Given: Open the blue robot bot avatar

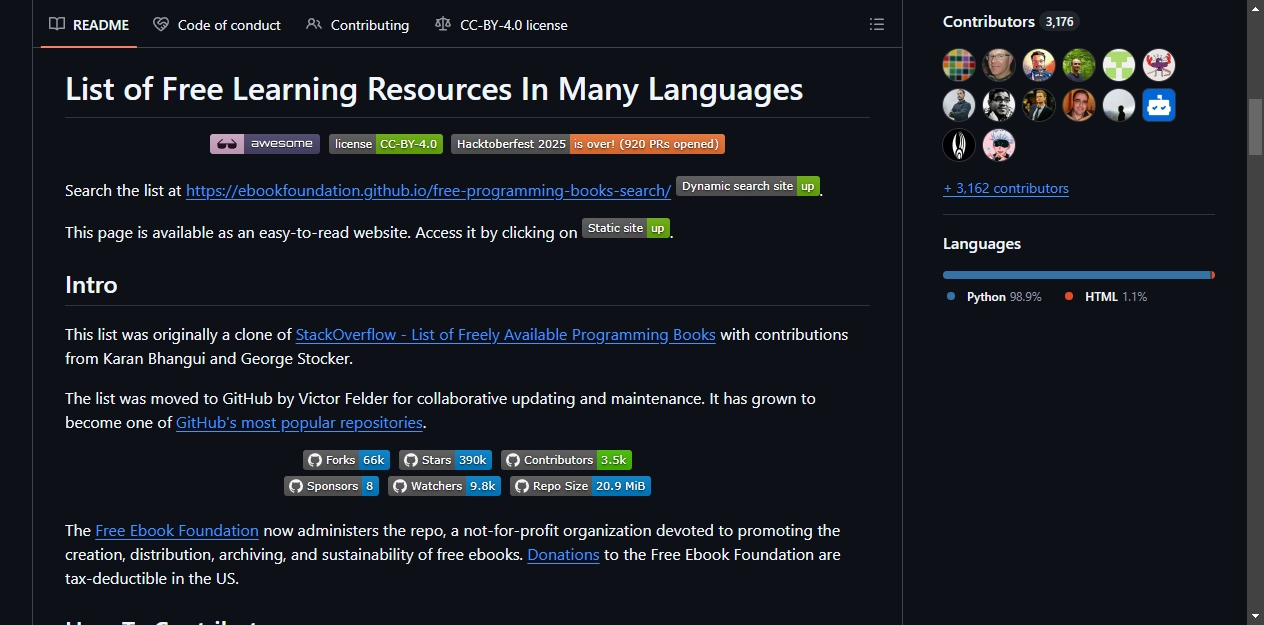Looking at the screenshot, I should [x=1159, y=105].
